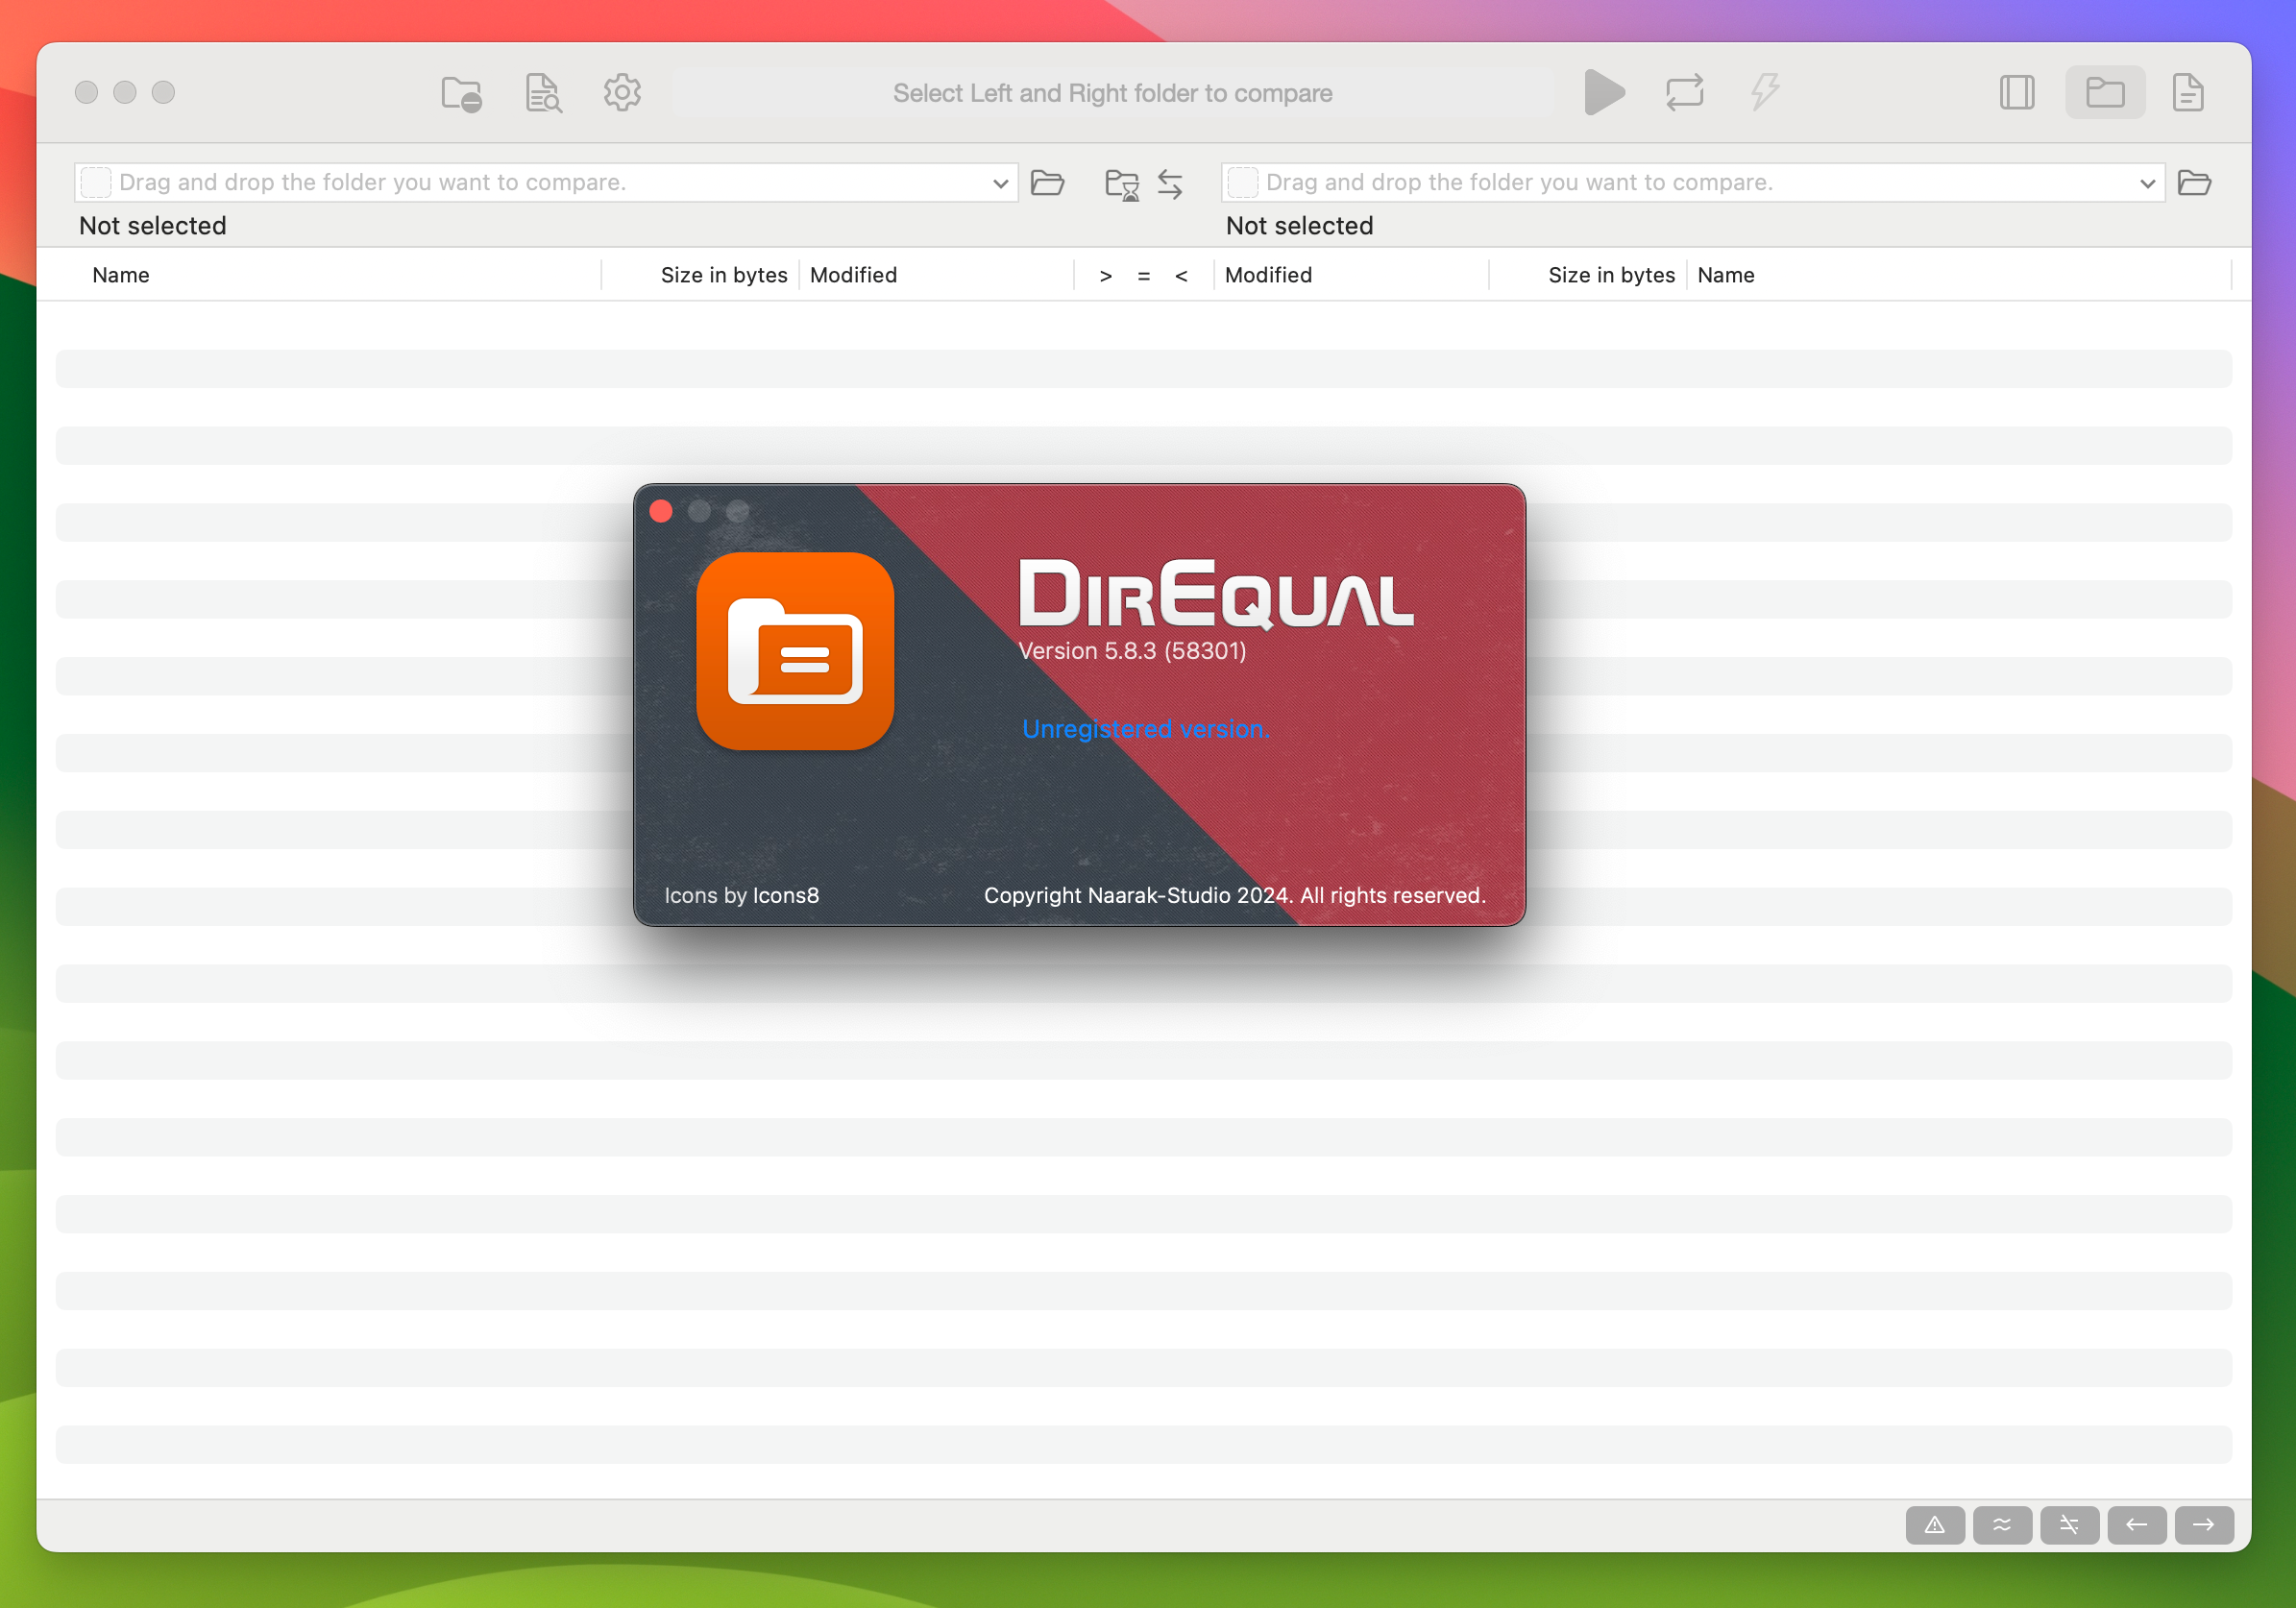Switch to folder view mode icon
Screen dimensions: 2296x1608
(2104, 93)
